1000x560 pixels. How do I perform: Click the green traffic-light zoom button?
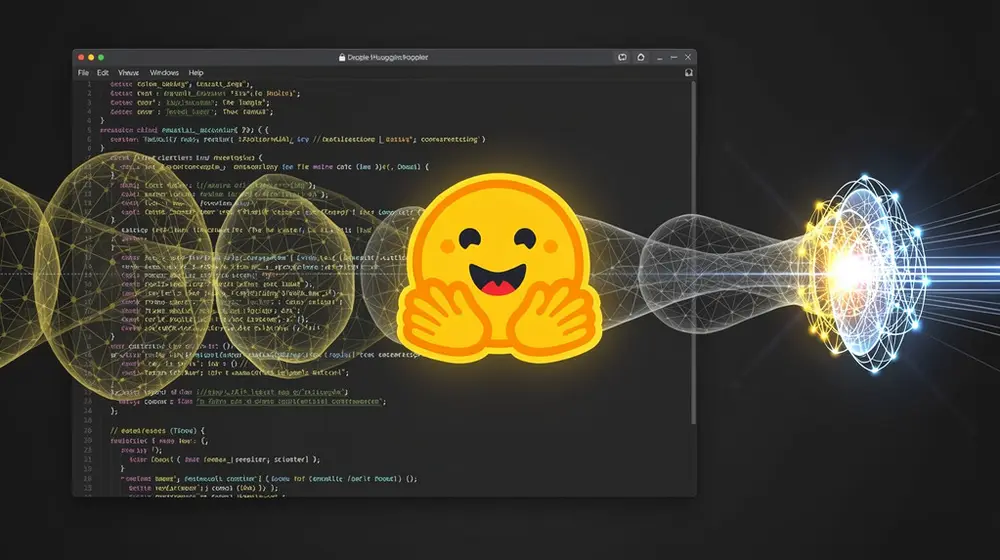point(101,57)
